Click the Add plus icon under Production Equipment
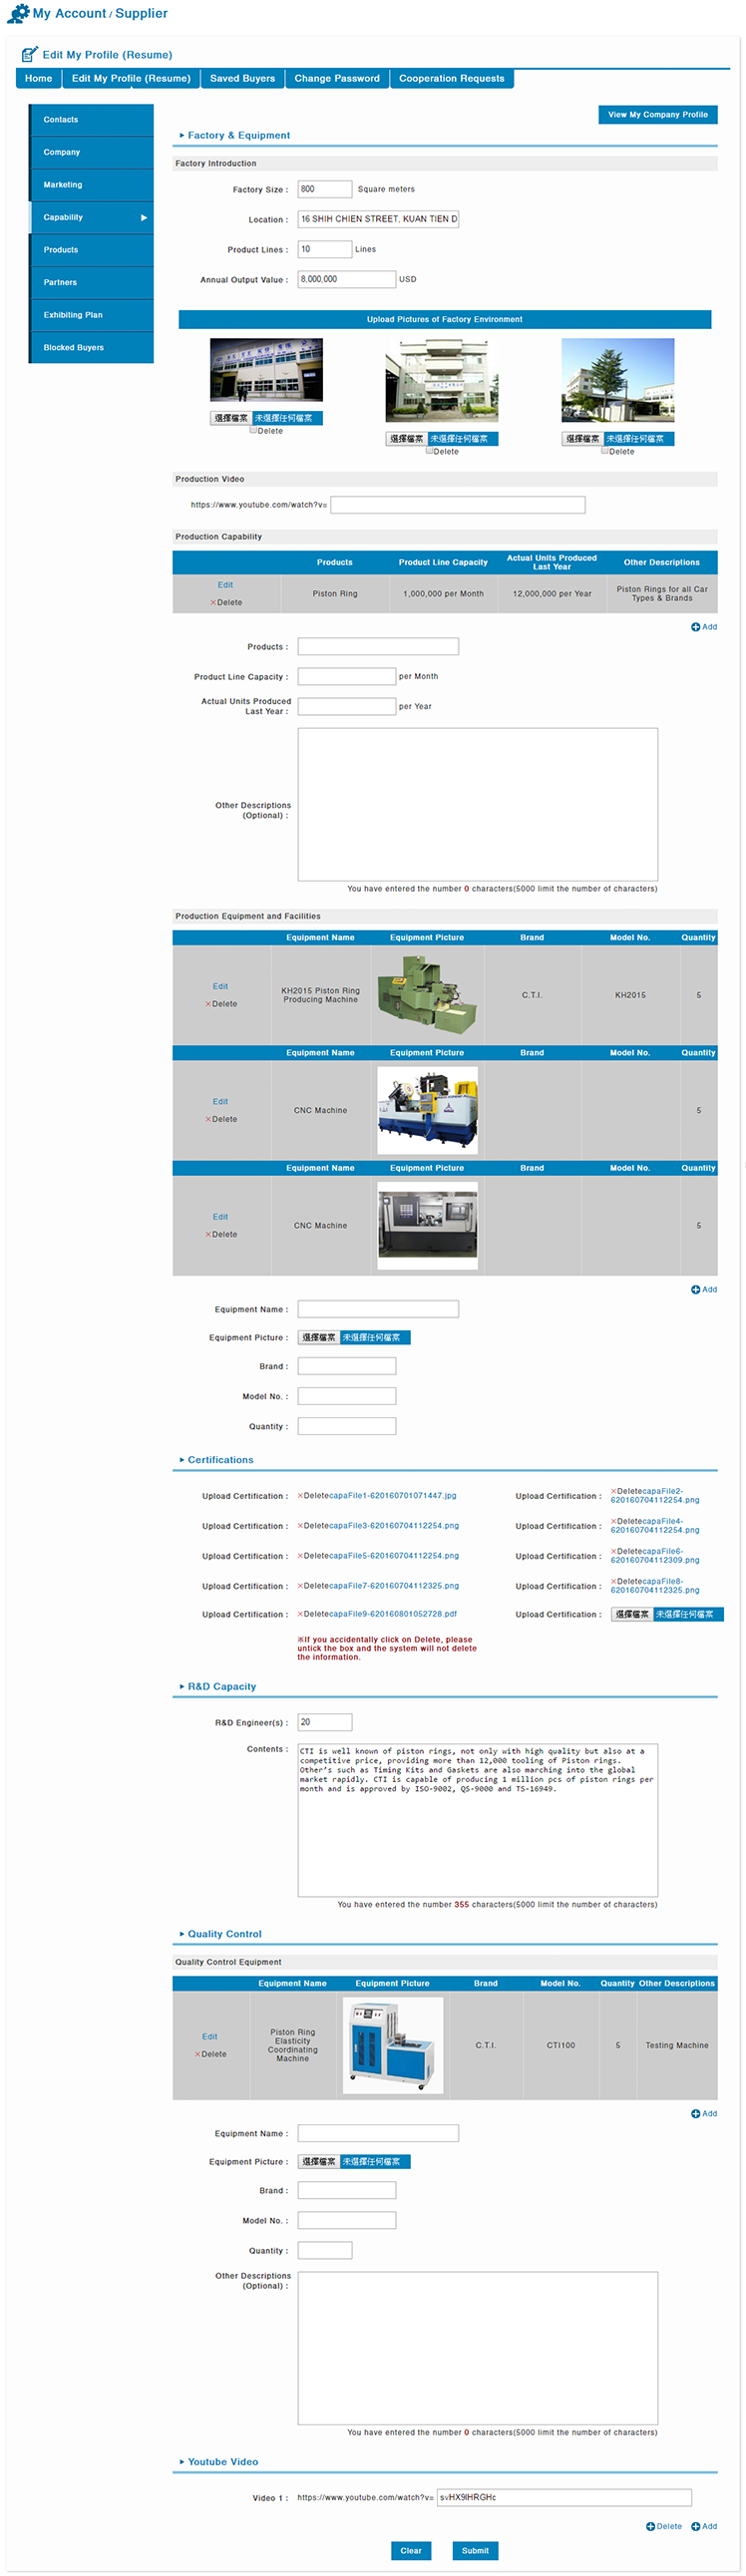The height and width of the screenshot is (2576, 746). click(695, 1289)
